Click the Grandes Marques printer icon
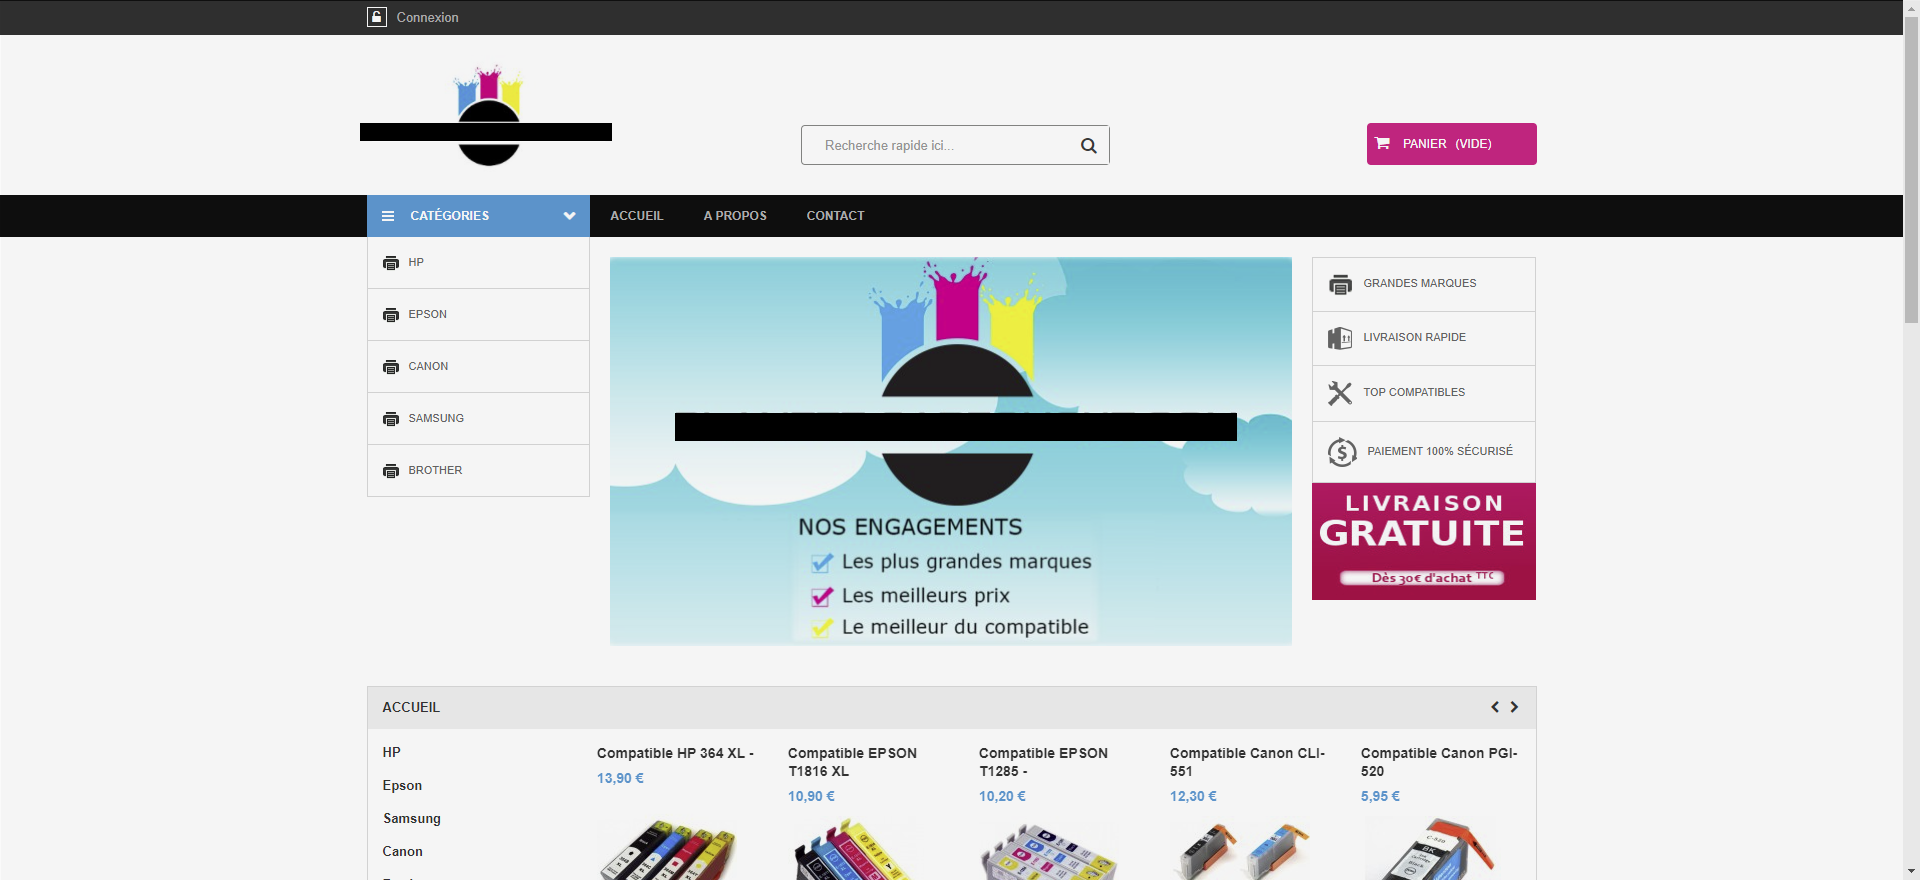Viewport: 1920px width, 880px height. [x=1340, y=285]
